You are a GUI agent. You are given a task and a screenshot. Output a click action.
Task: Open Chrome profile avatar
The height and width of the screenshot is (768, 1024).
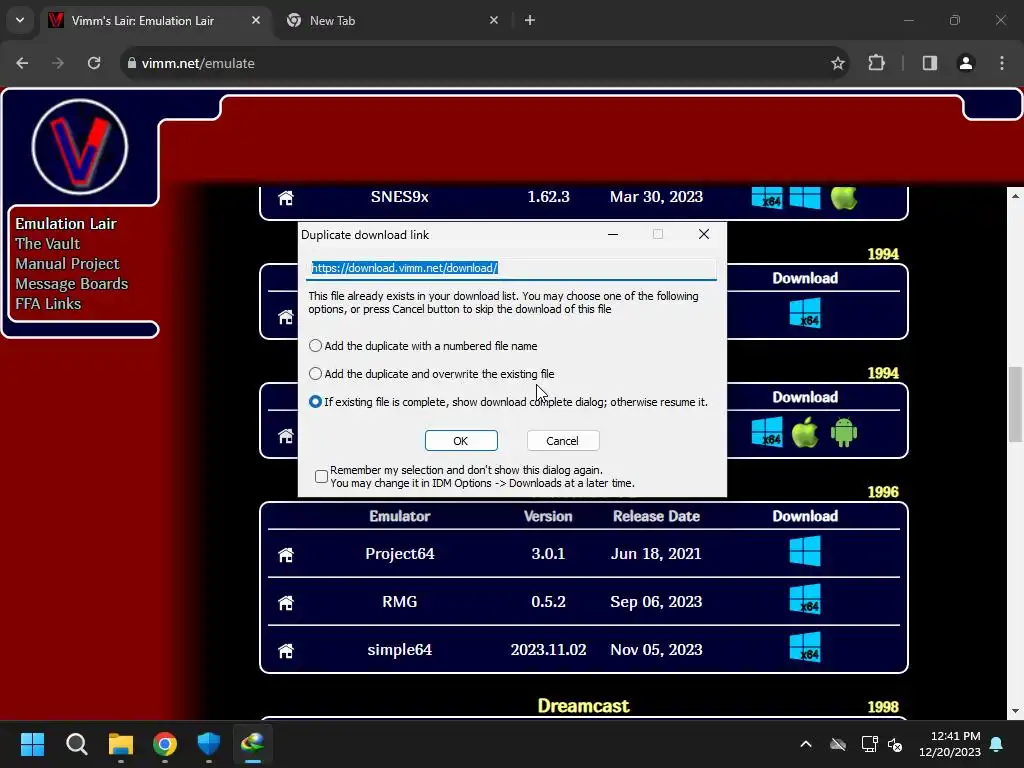[x=965, y=63]
